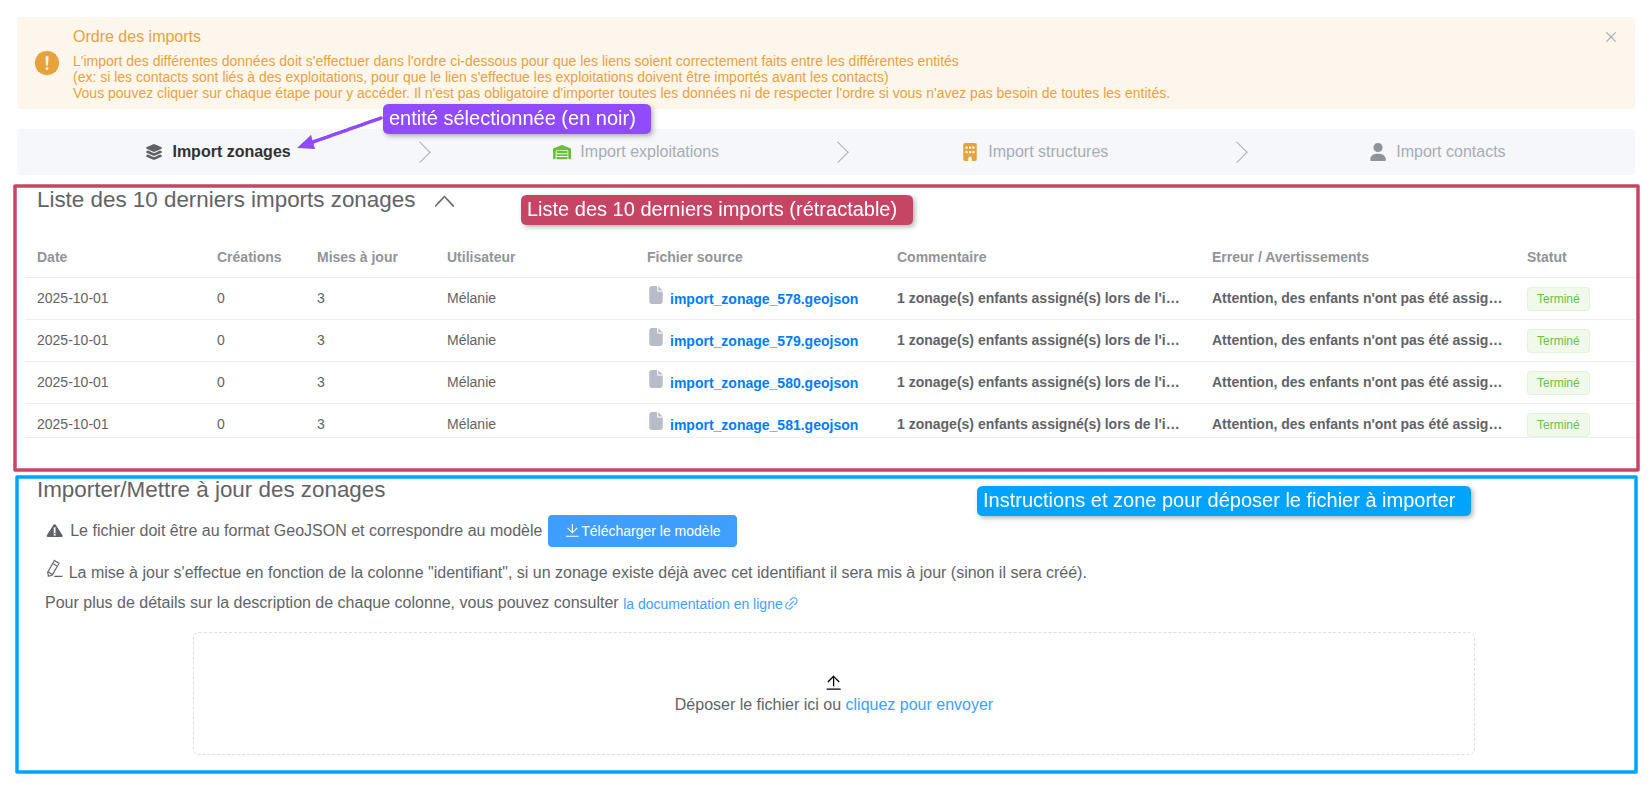1648x801 pixels.
Task: Click the building icon beside Import structures
Action: [970, 152]
